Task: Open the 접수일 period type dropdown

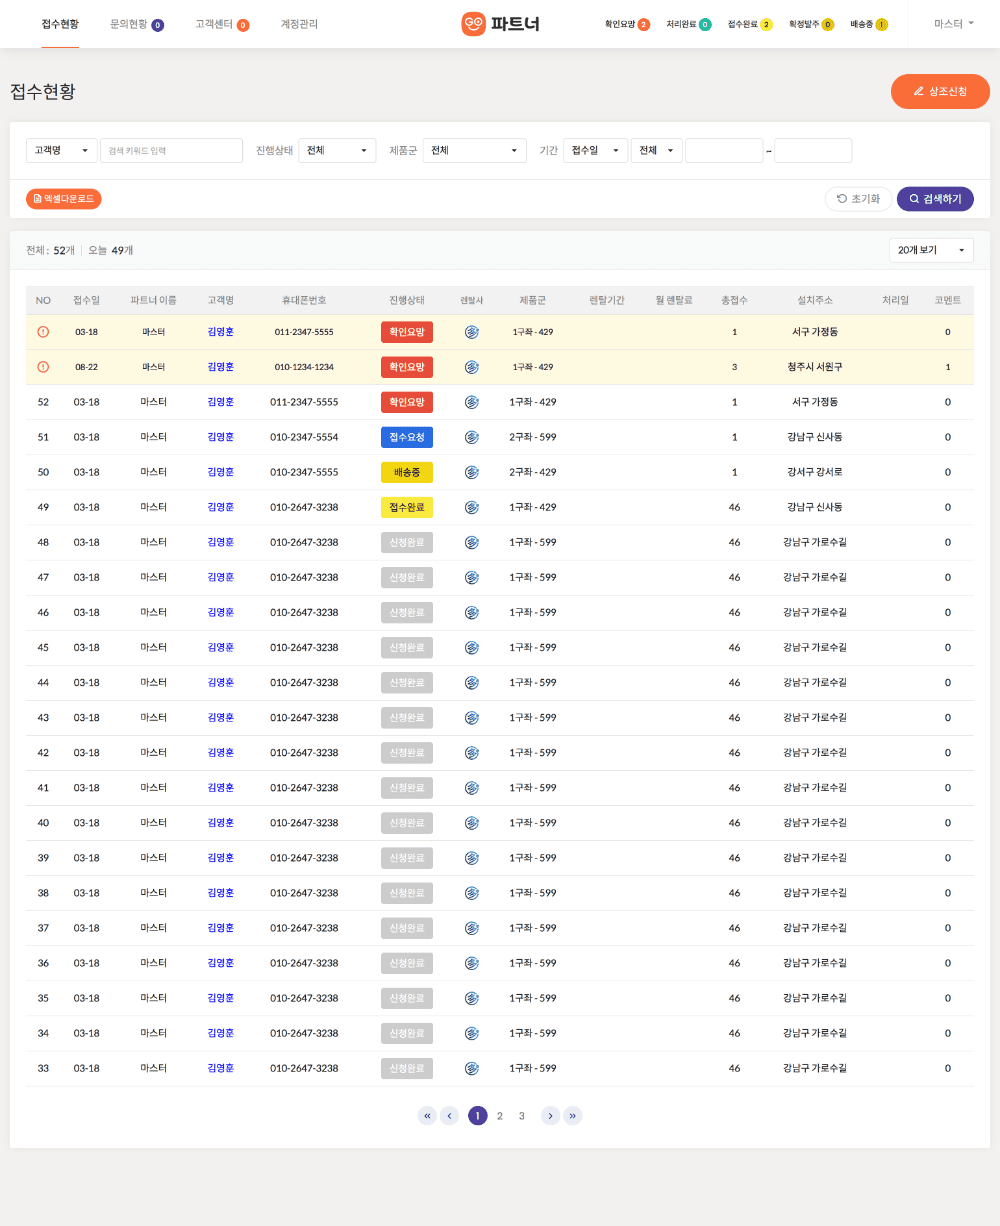Action: coord(596,150)
